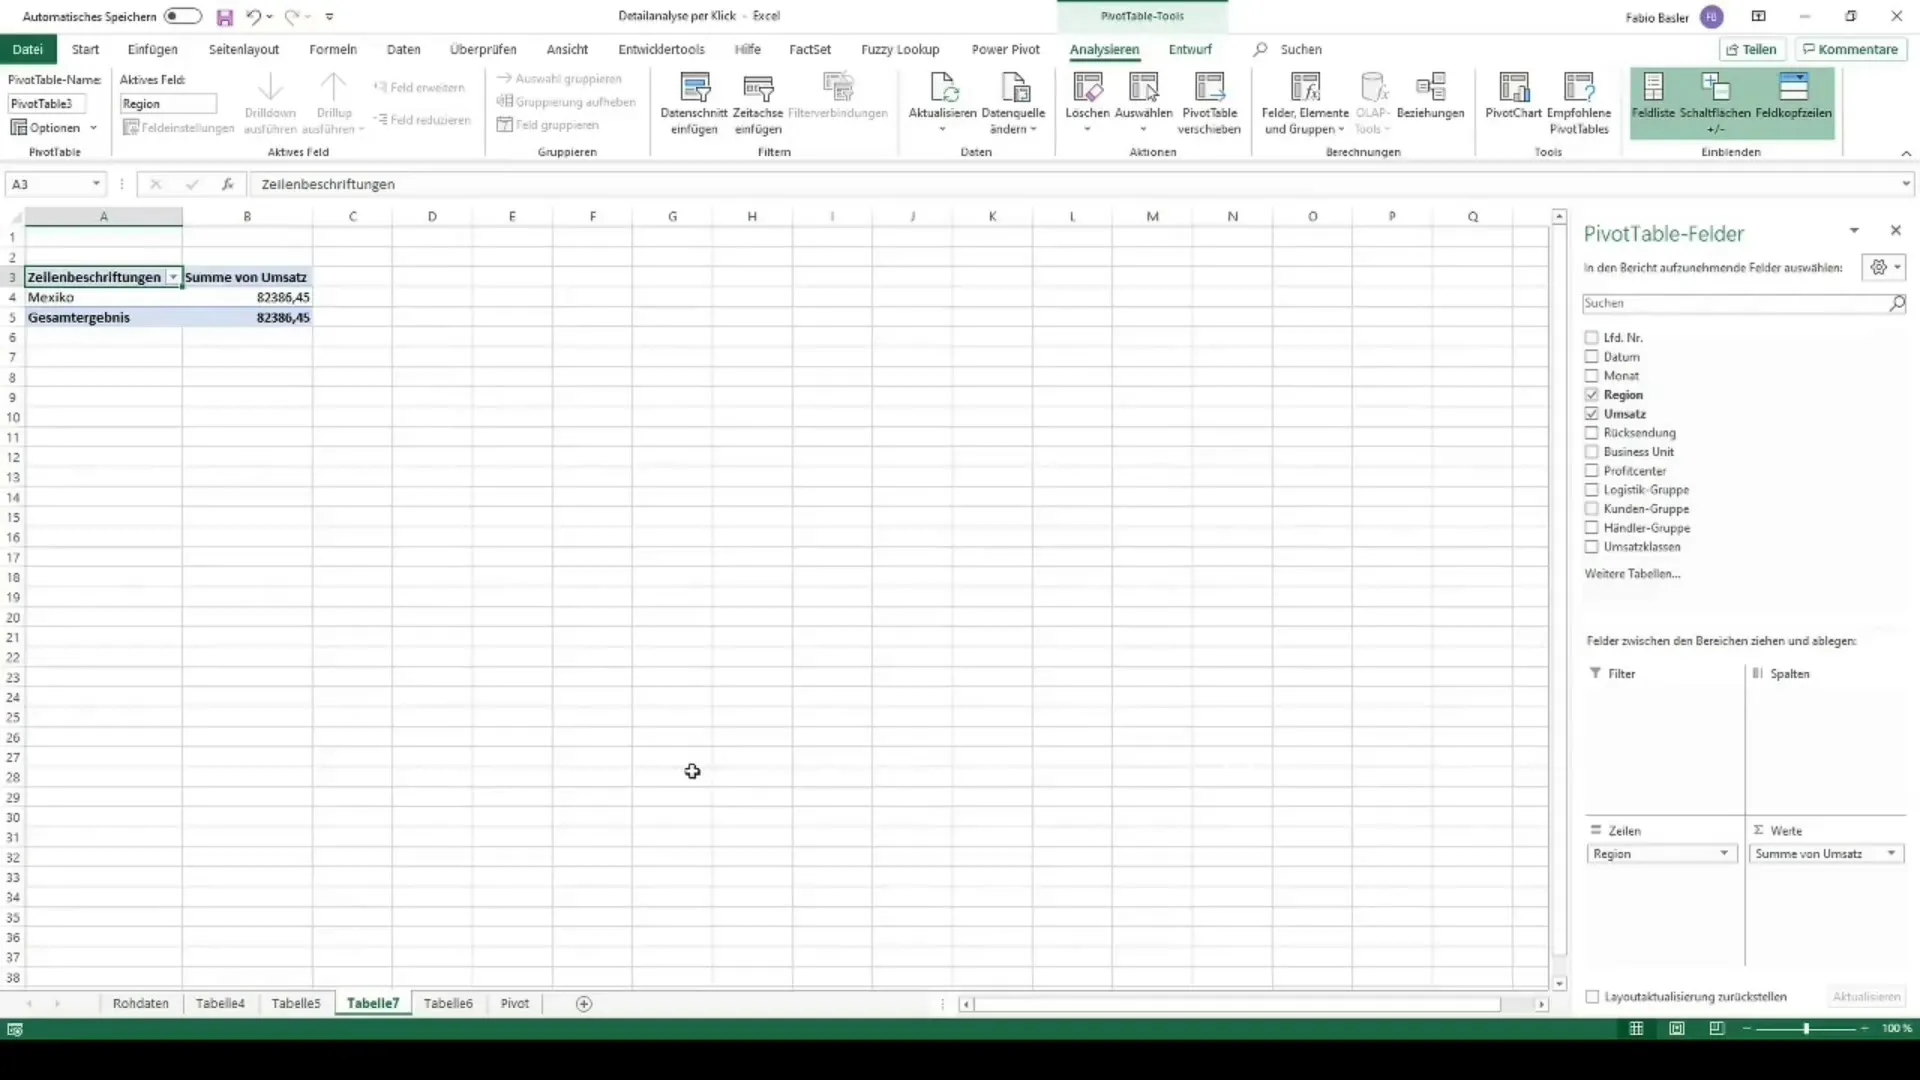Click the search magnifier in field list
This screenshot has height=1080, width=1920.
(1896, 303)
